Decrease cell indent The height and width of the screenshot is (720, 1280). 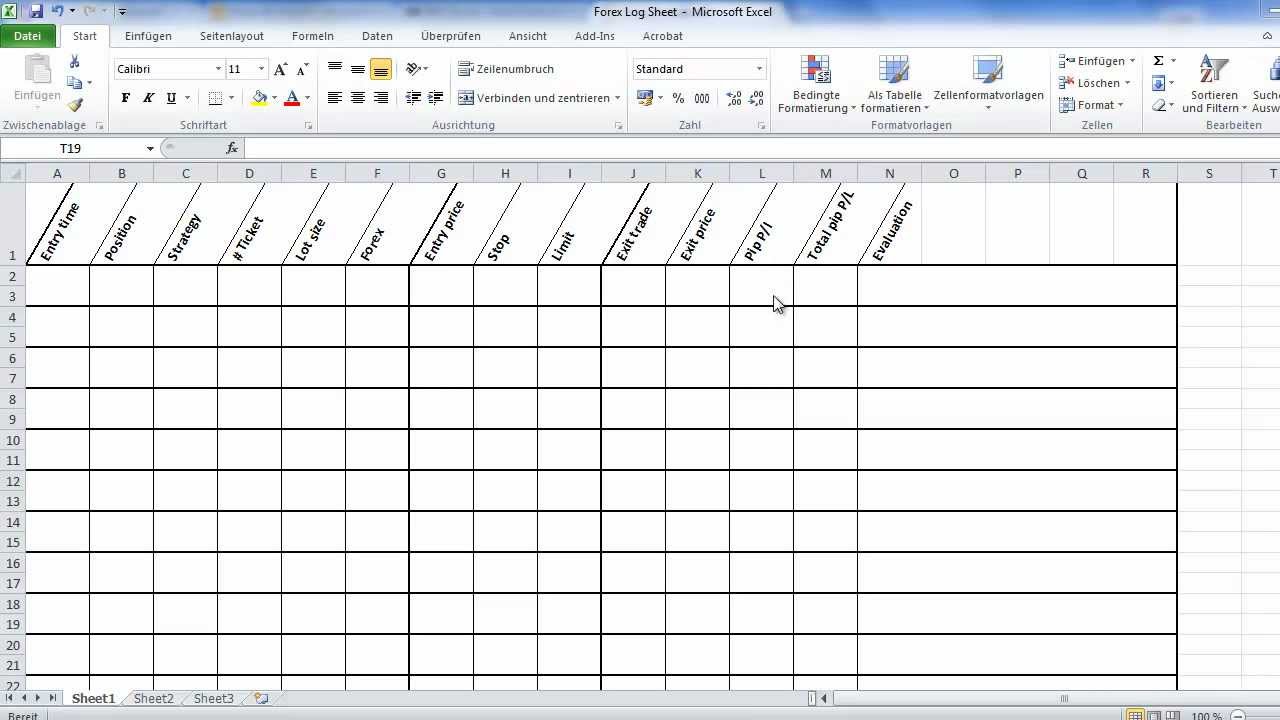[x=413, y=98]
